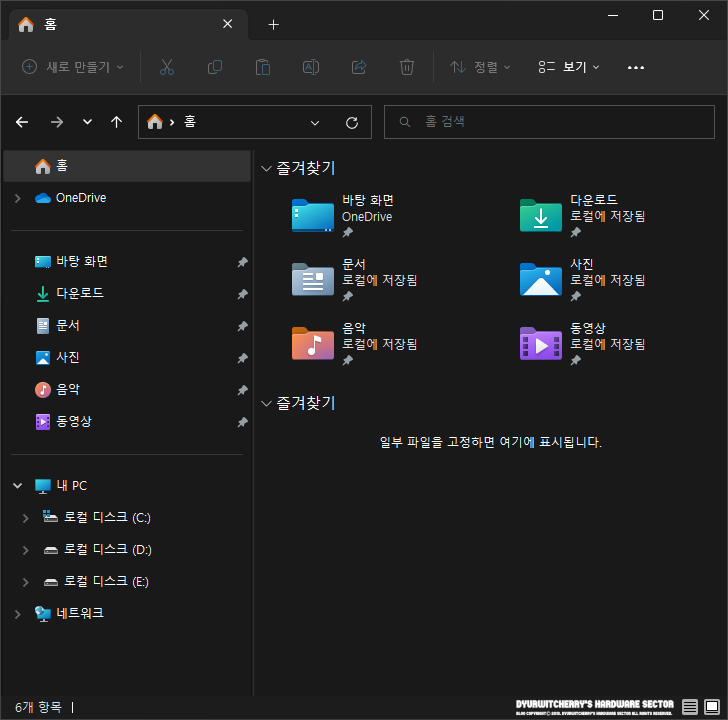Open recent locations chevron
The image size is (728, 720).
87,122
